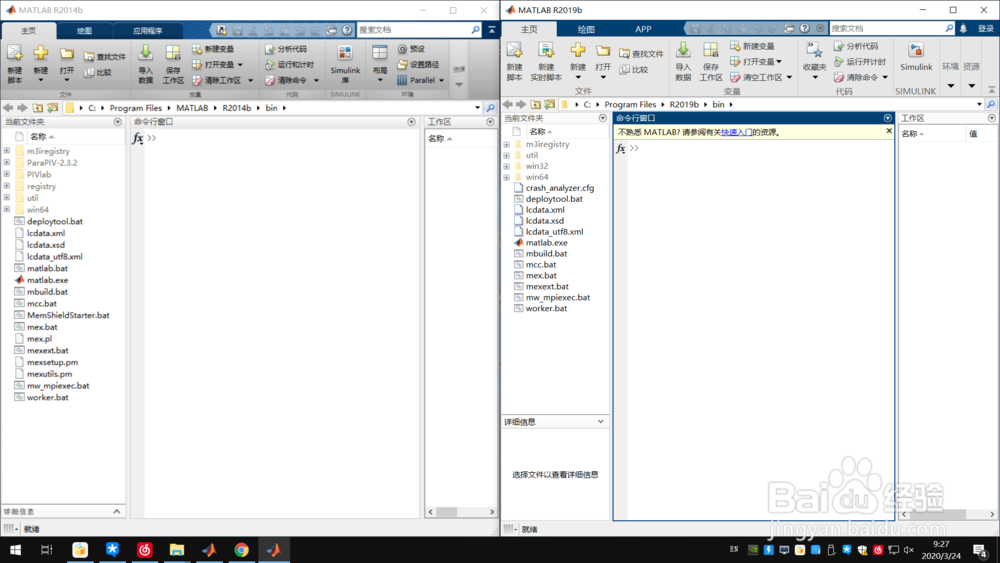
Task: Click Name column header in R2014b files
Action: [38, 136]
